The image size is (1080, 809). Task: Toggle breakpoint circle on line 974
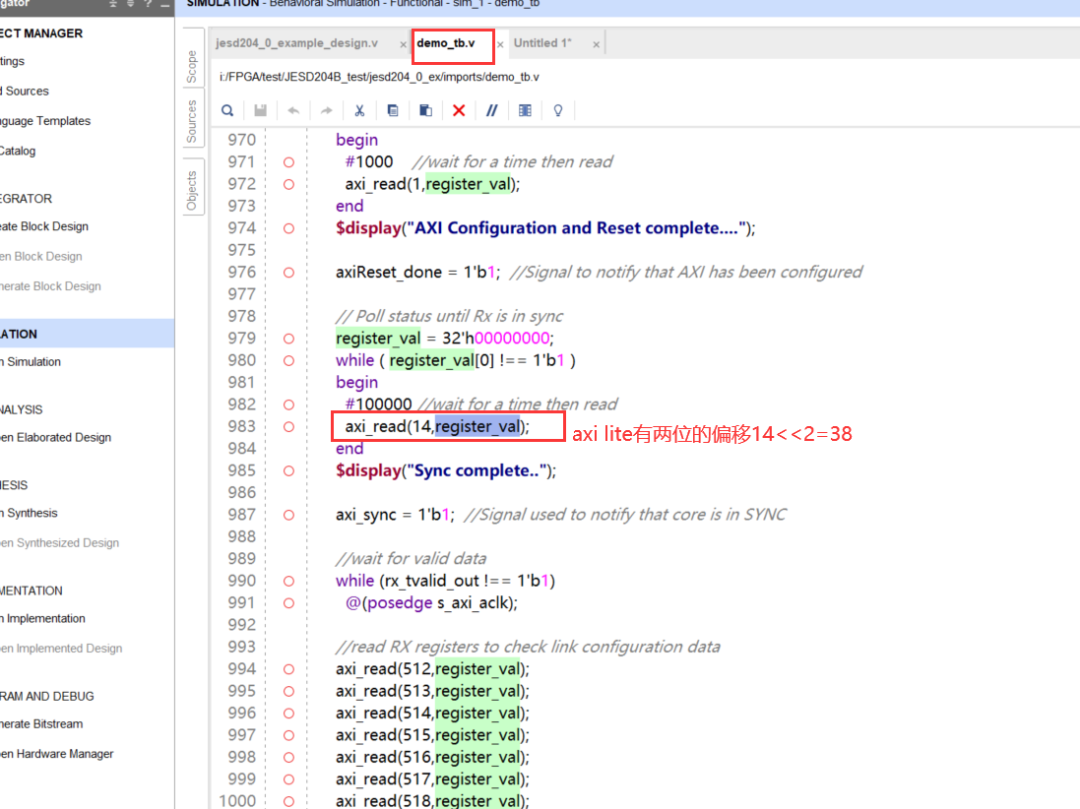[289, 229]
